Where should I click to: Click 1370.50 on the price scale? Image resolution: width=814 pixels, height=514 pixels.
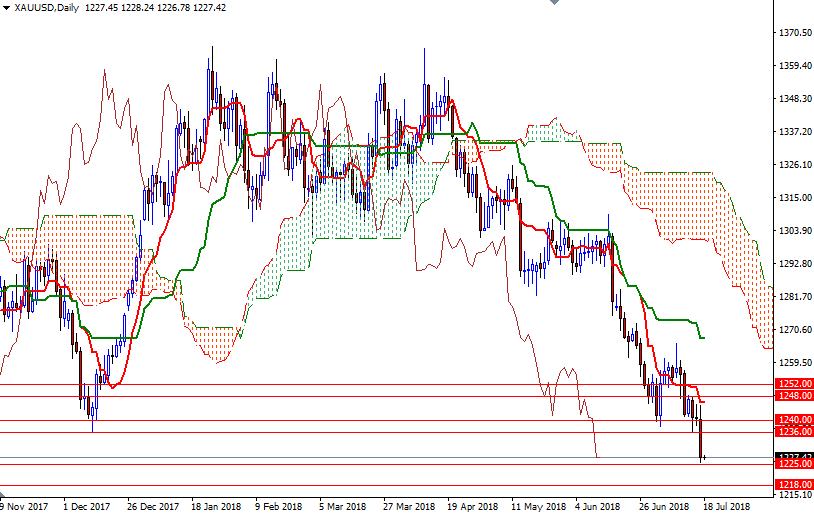pyautogui.click(x=793, y=33)
